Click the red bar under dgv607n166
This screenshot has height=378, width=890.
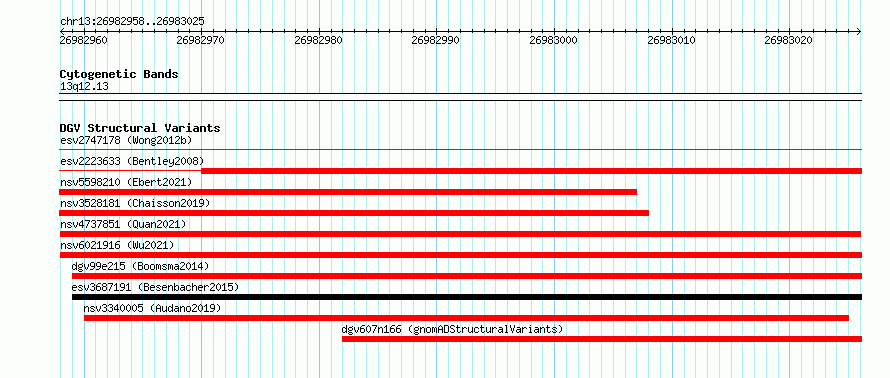602,339
